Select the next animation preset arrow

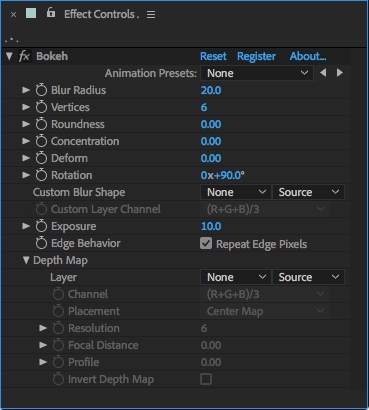click(340, 73)
